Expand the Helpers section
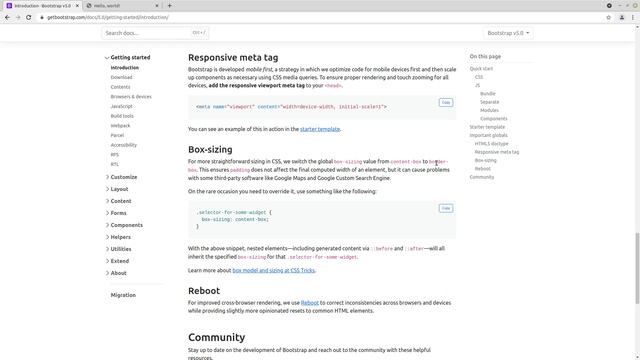Viewport: 640px width, 360px height. (118, 237)
